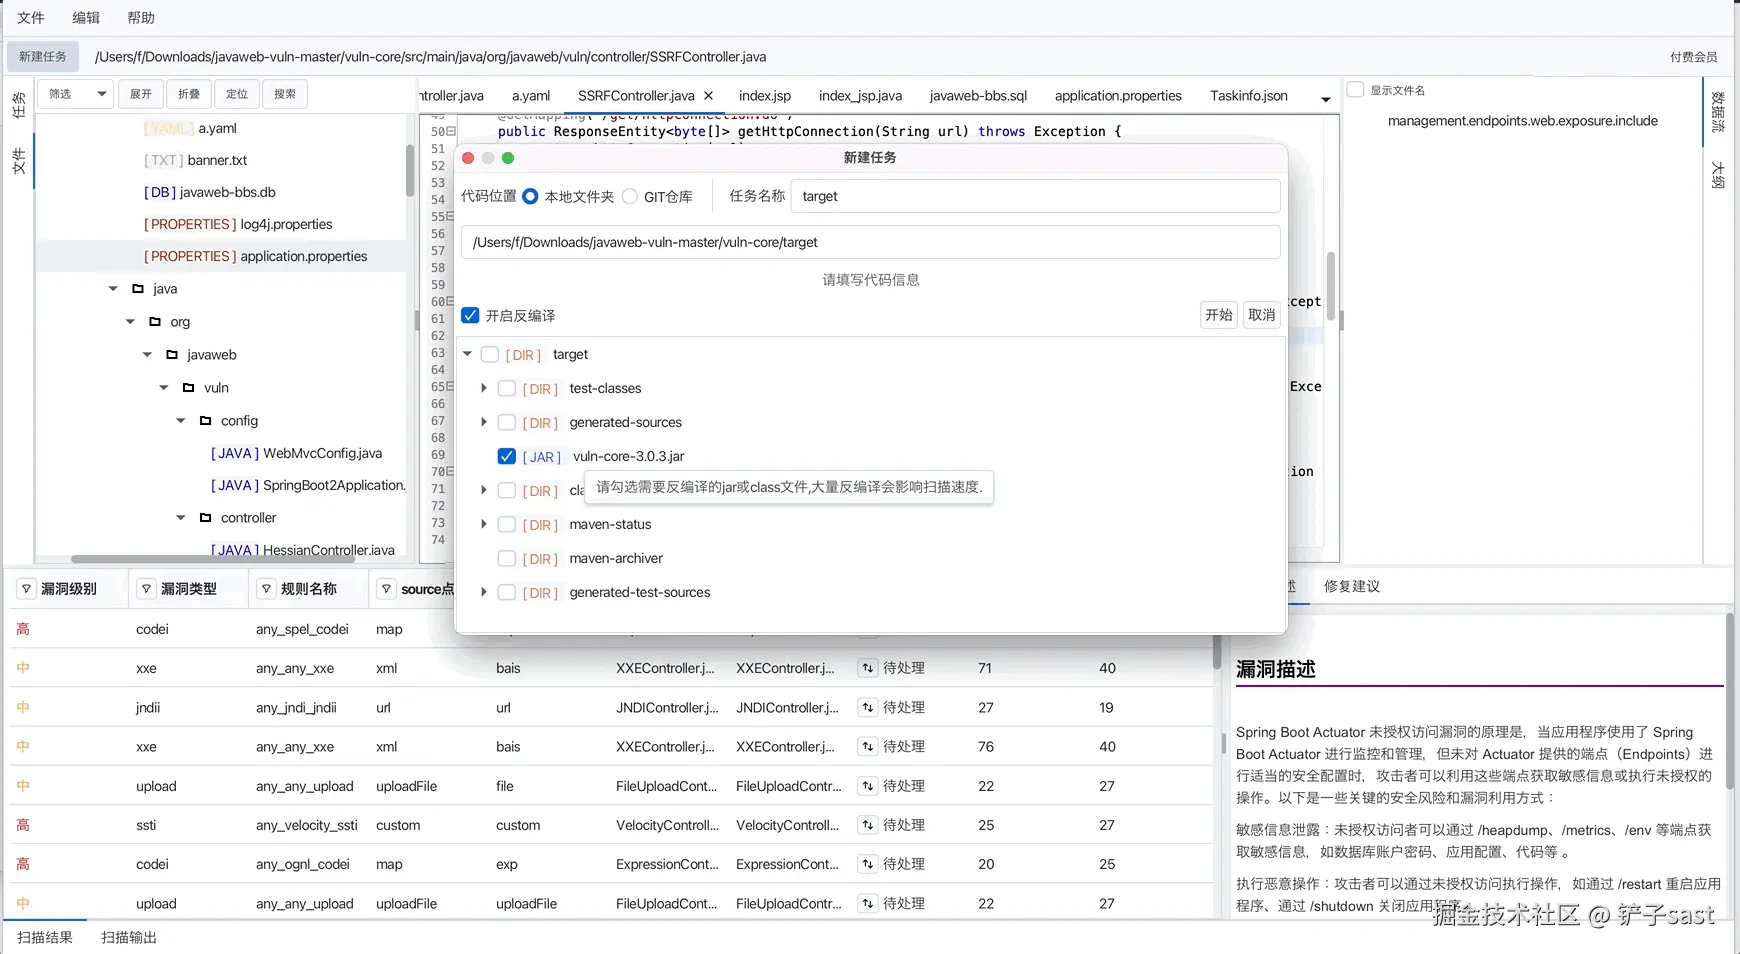
Task: Click the status swap icon in the line-71 XXEController row
Action: pyautogui.click(x=867, y=668)
